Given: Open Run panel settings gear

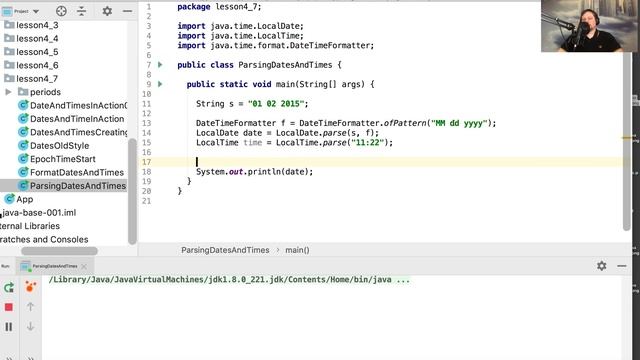Looking at the screenshot, I should [x=602, y=266].
